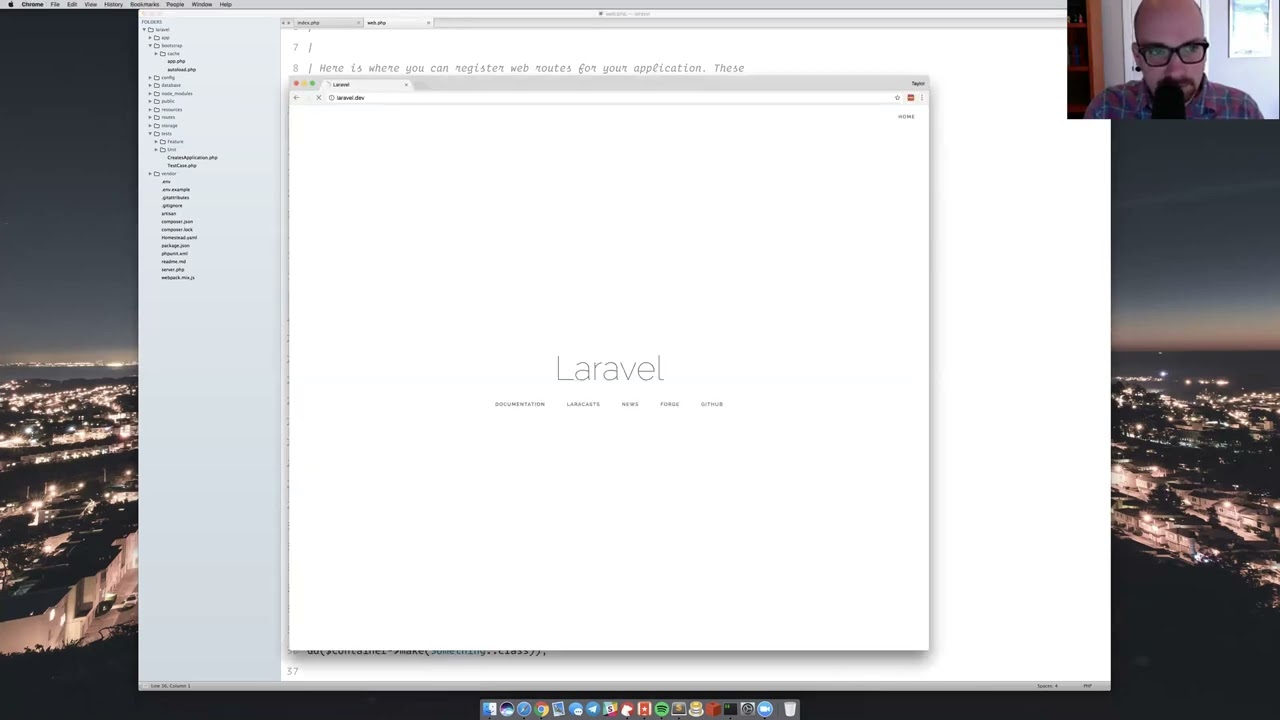Click the site info icon before laravel.dev
This screenshot has height=720, width=1280.
(331, 97)
